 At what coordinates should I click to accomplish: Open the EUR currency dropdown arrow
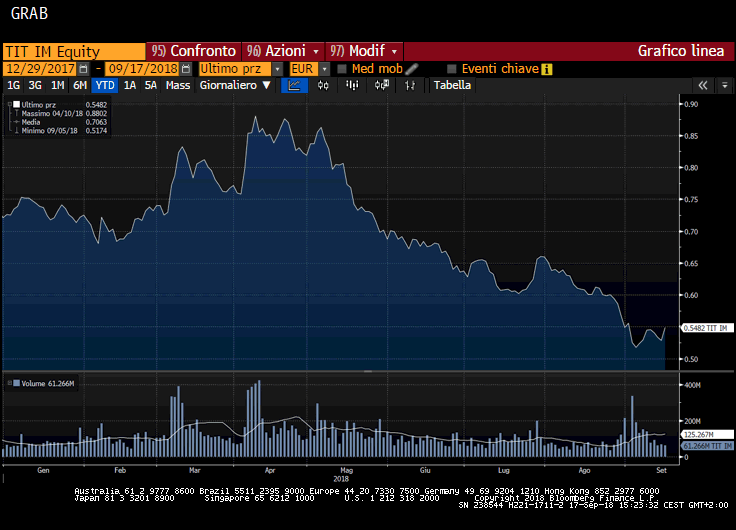click(x=324, y=69)
